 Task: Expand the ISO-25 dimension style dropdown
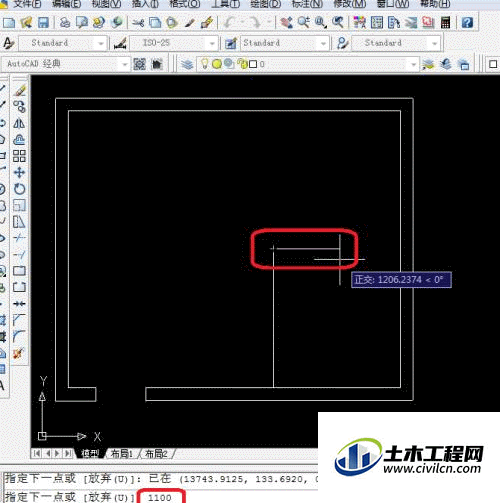tap(212, 43)
